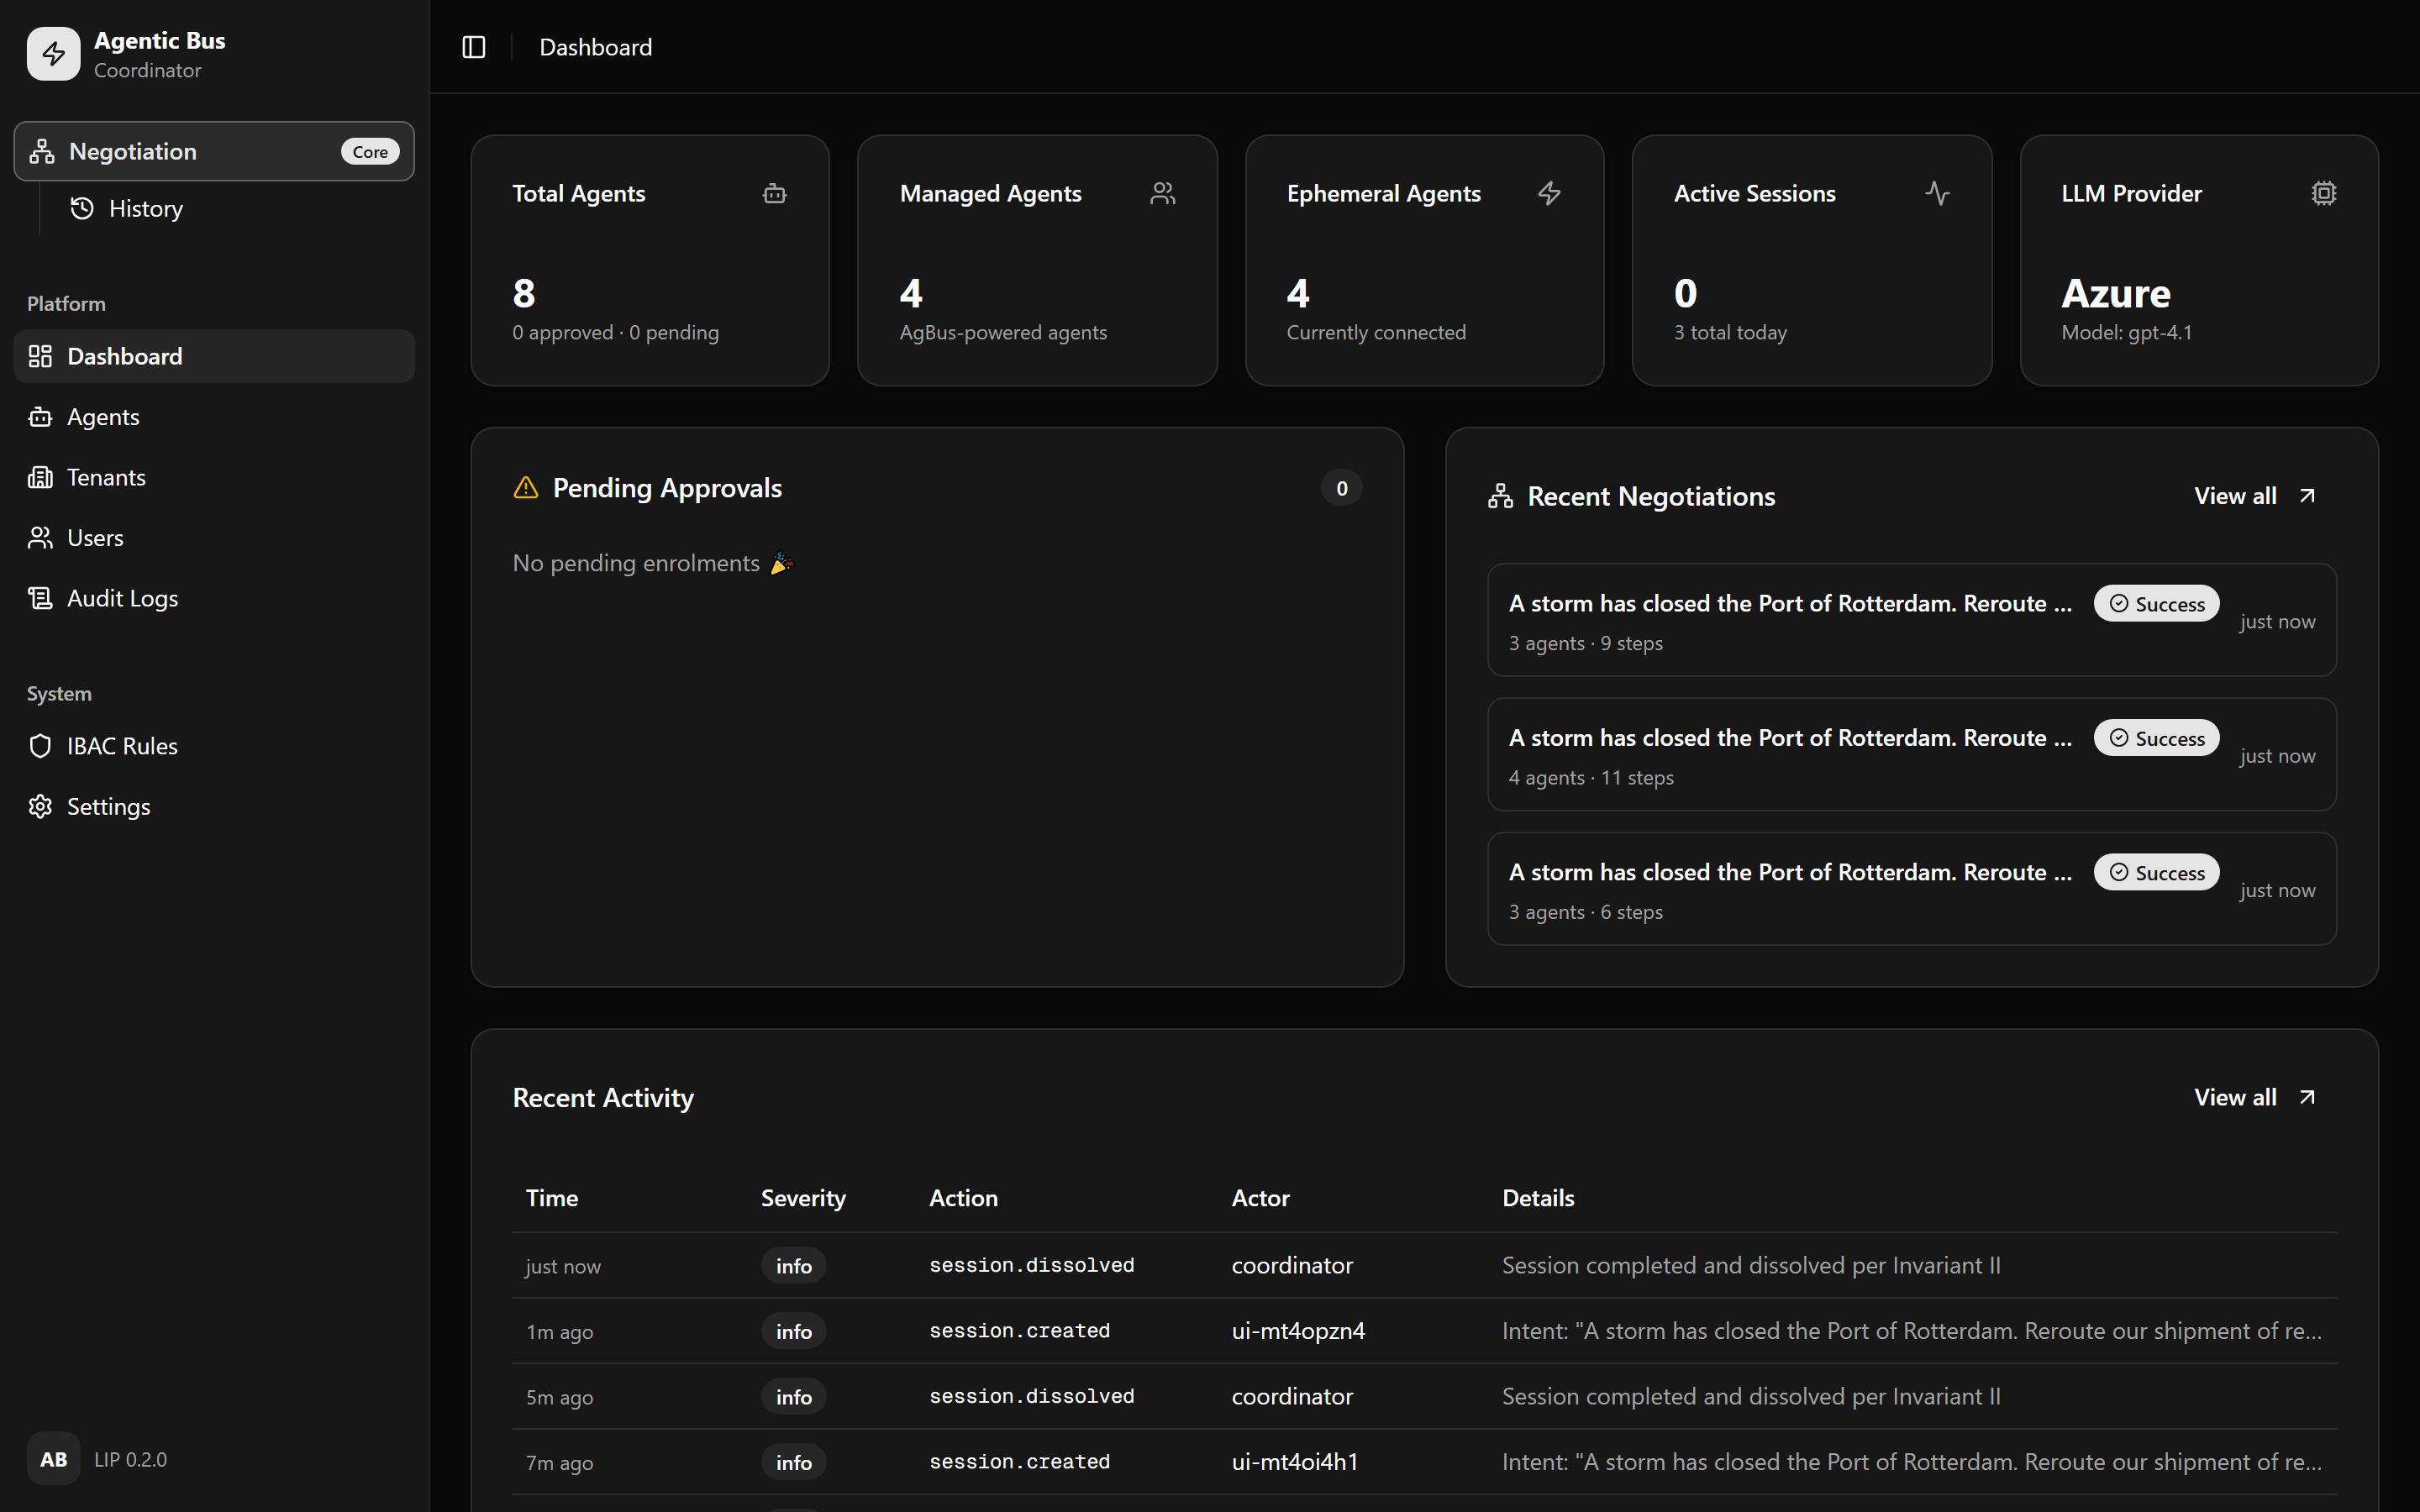Click 'Model: gpt-4.1' text
The height and width of the screenshot is (1512, 2420).
tap(2127, 332)
